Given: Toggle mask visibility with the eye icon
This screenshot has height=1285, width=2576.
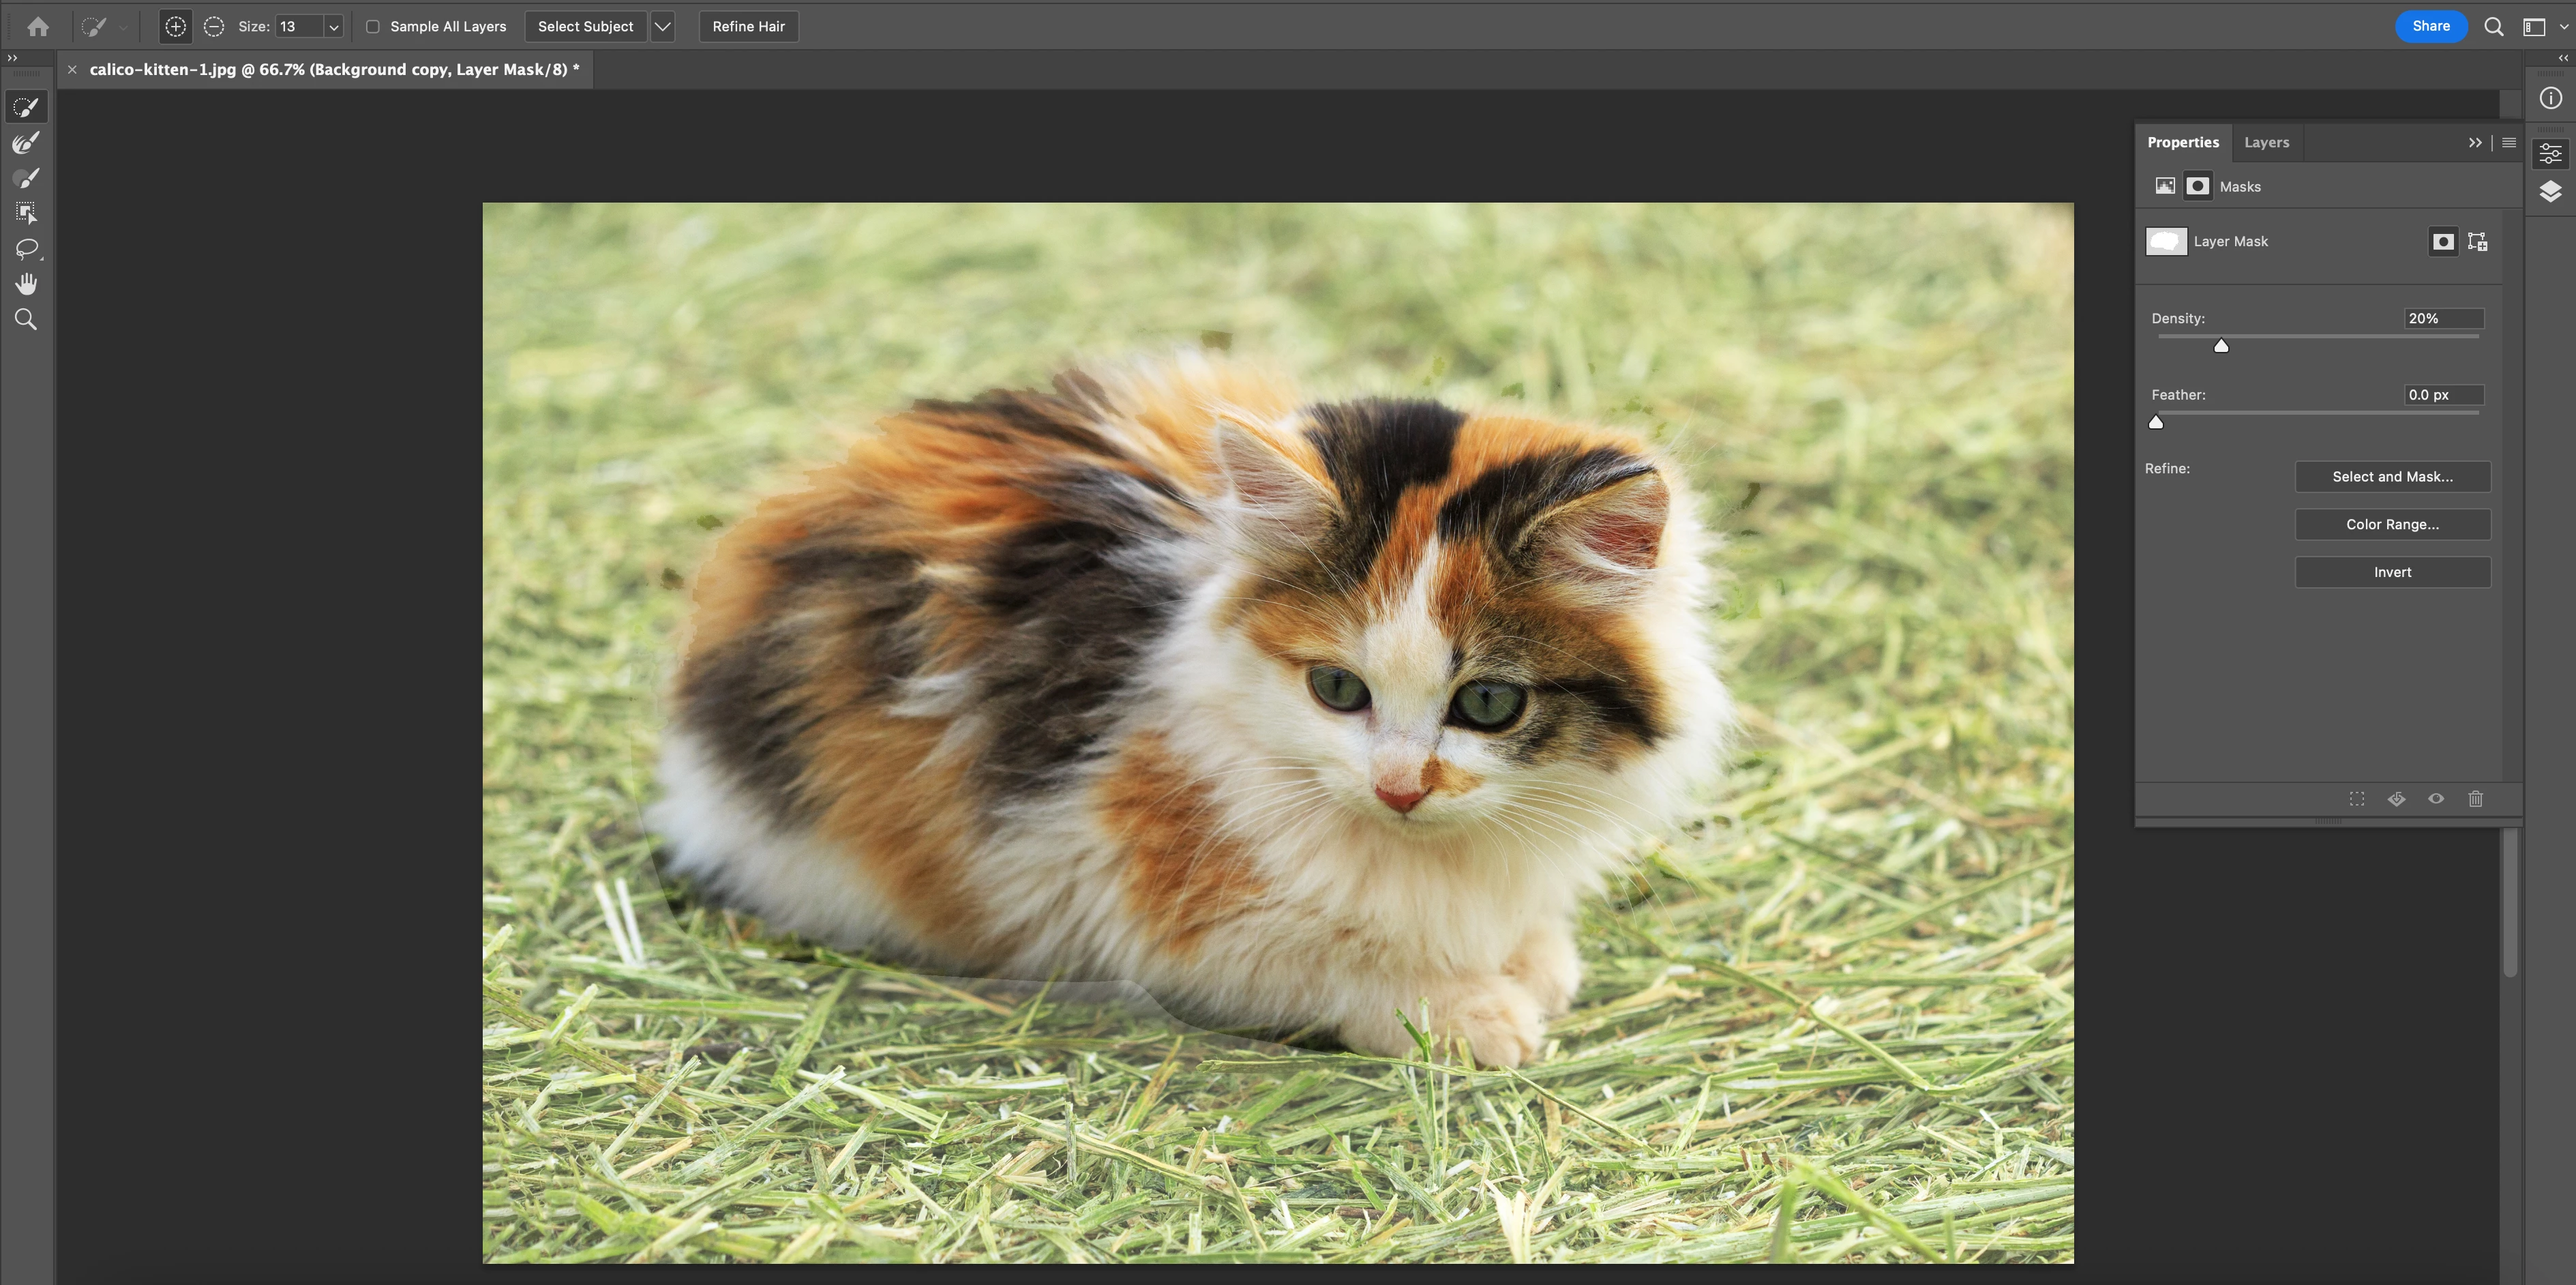Looking at the screenshot, I should (2436, 799).
